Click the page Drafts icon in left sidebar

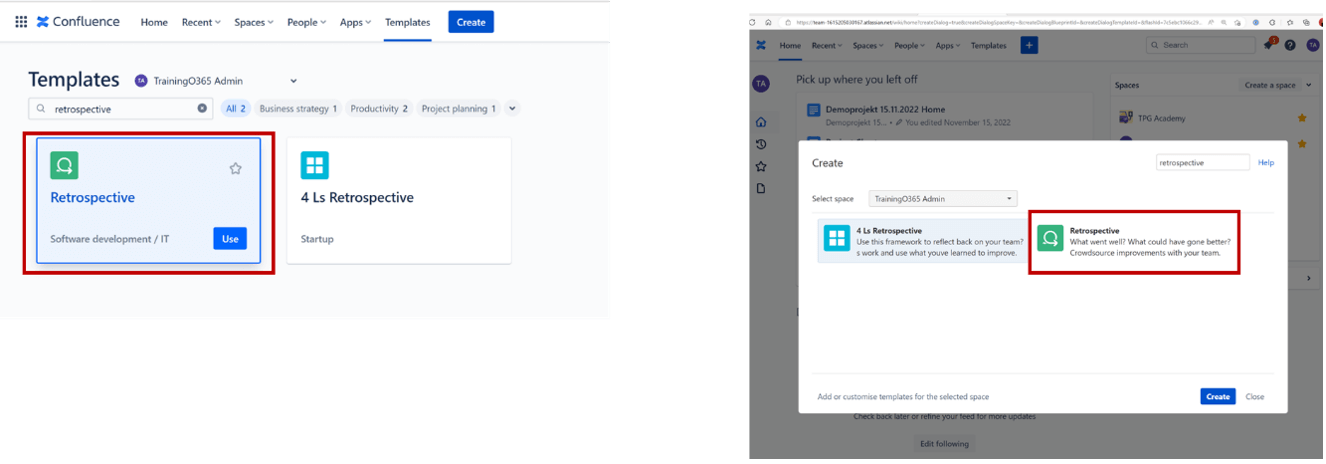pyautogui.click(x=761, y=188)
